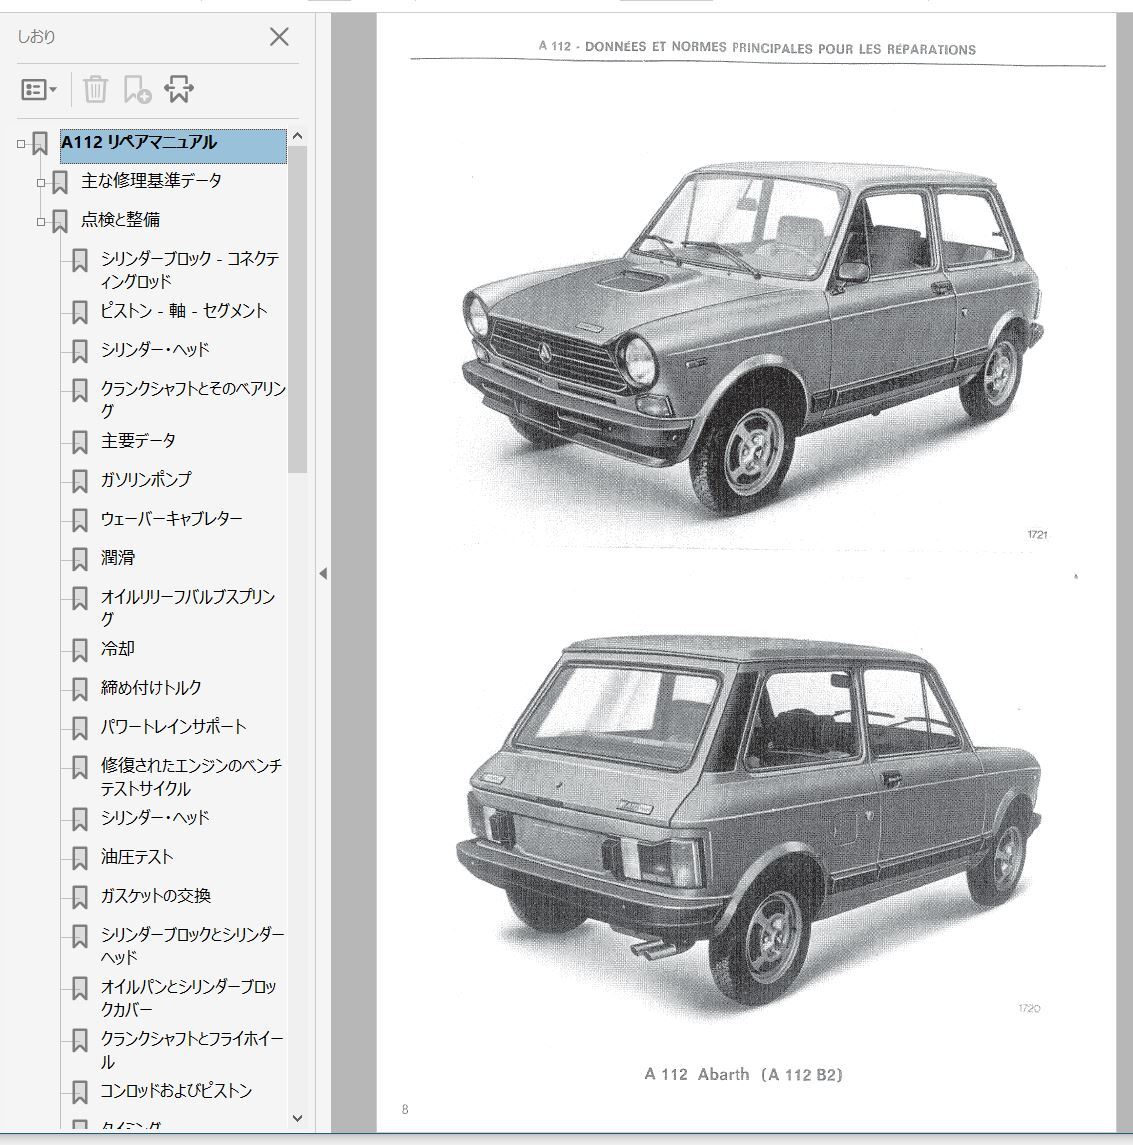Click the rear view A112 Abarth image

(x=750, y=822)
